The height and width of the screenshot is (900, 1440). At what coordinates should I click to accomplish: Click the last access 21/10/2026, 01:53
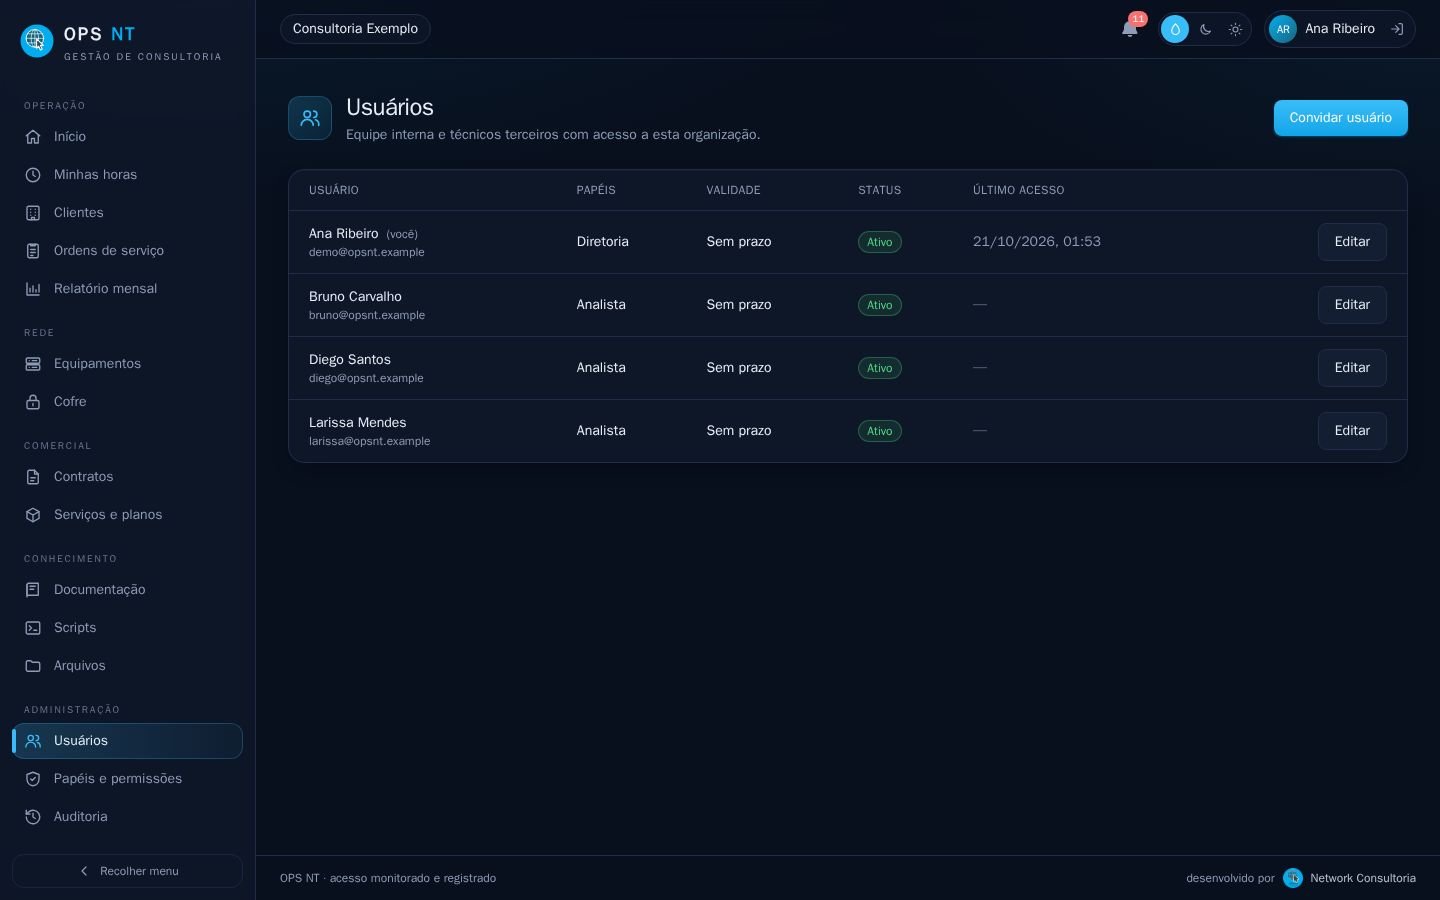point(1037,242)
